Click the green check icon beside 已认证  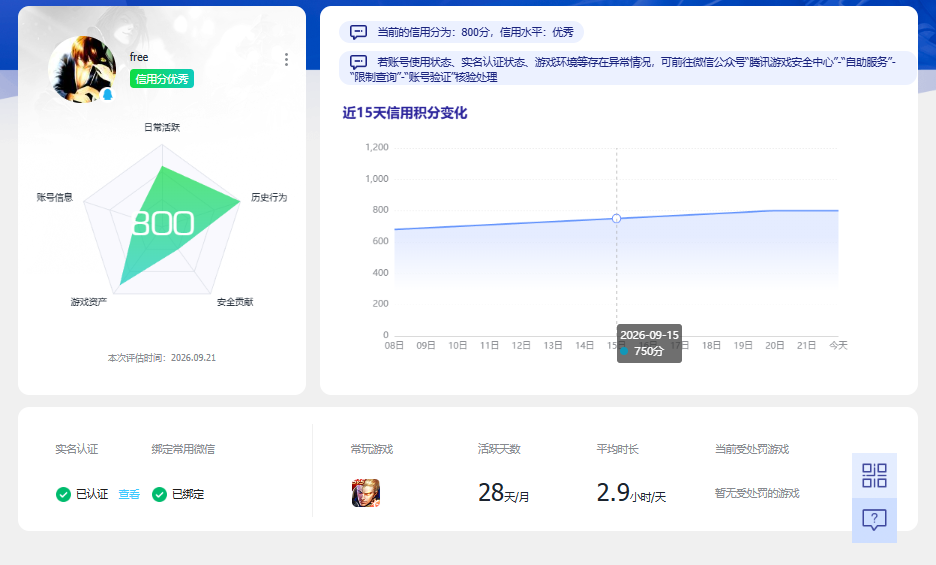63,495
